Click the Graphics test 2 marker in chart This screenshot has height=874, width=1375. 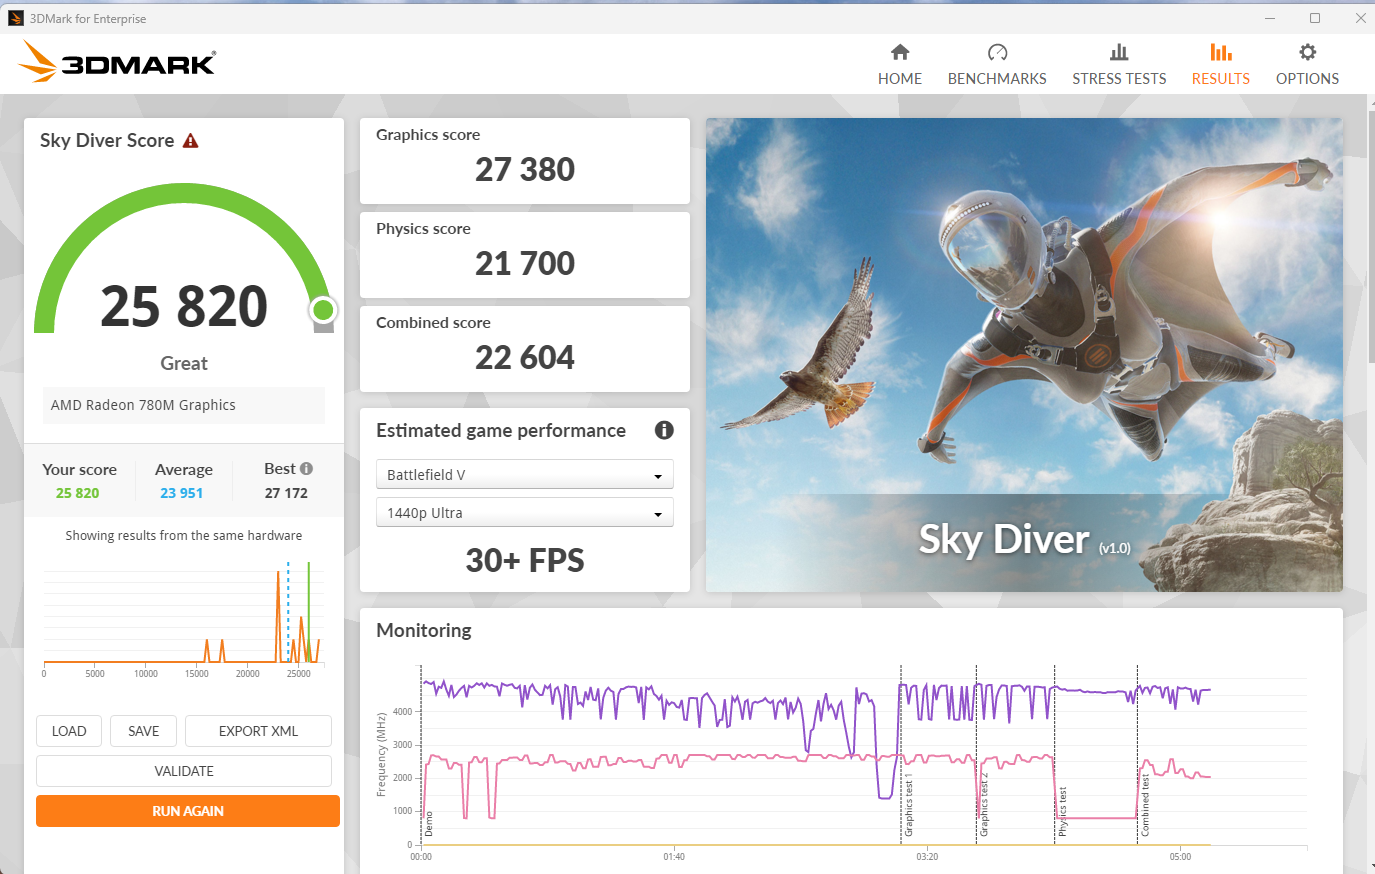click(984, 805)
